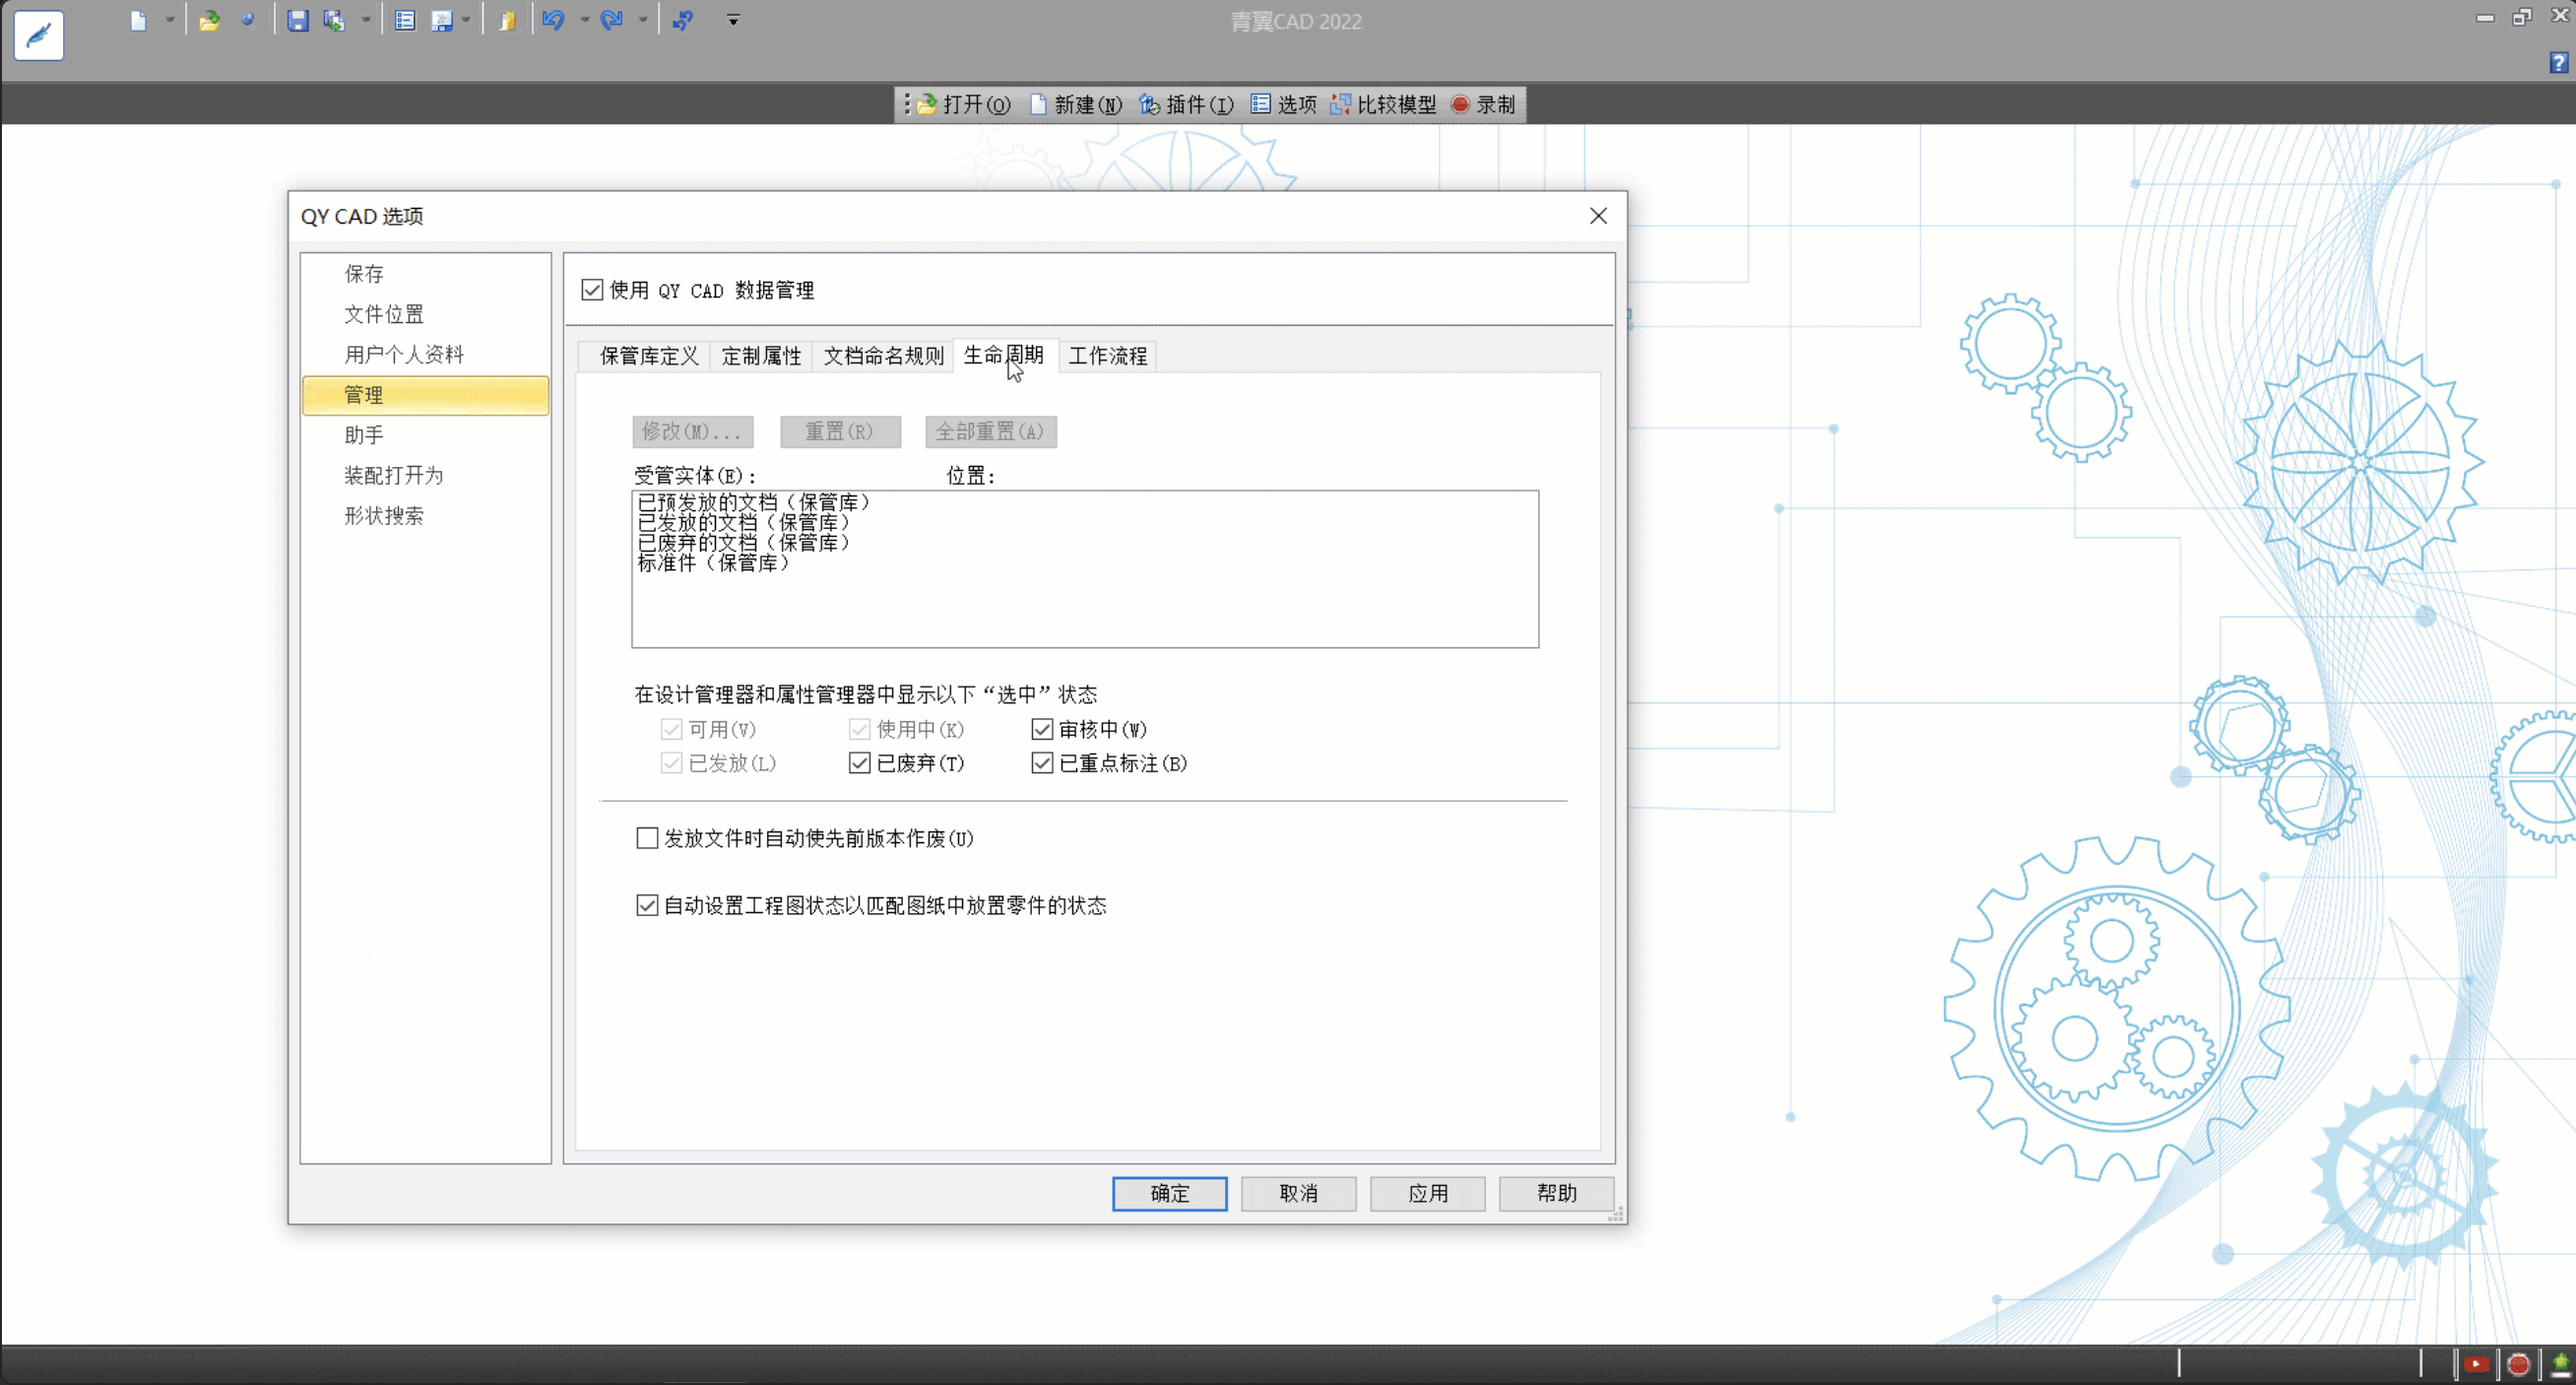Switch to 文档命名规则 tab
The image size is (2576, 1385).
883,356
